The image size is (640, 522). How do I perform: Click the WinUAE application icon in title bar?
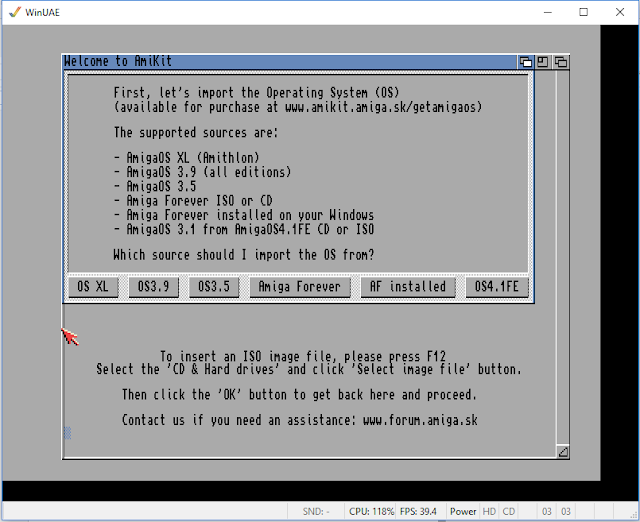[15, 12]
